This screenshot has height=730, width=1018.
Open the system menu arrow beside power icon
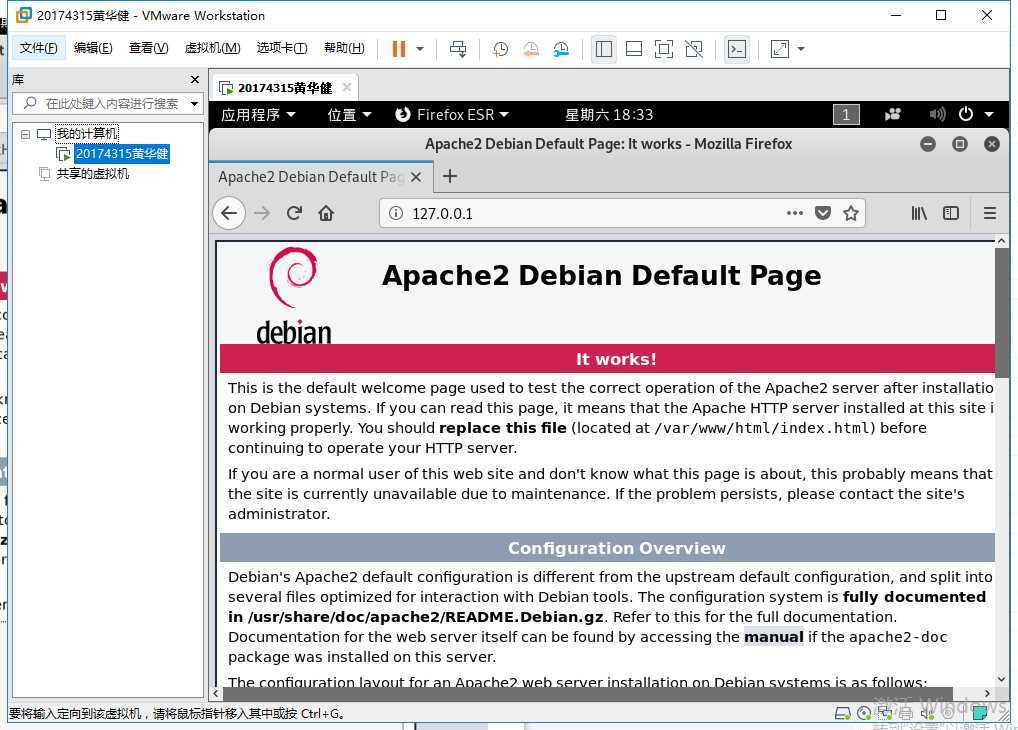(989, 114)
